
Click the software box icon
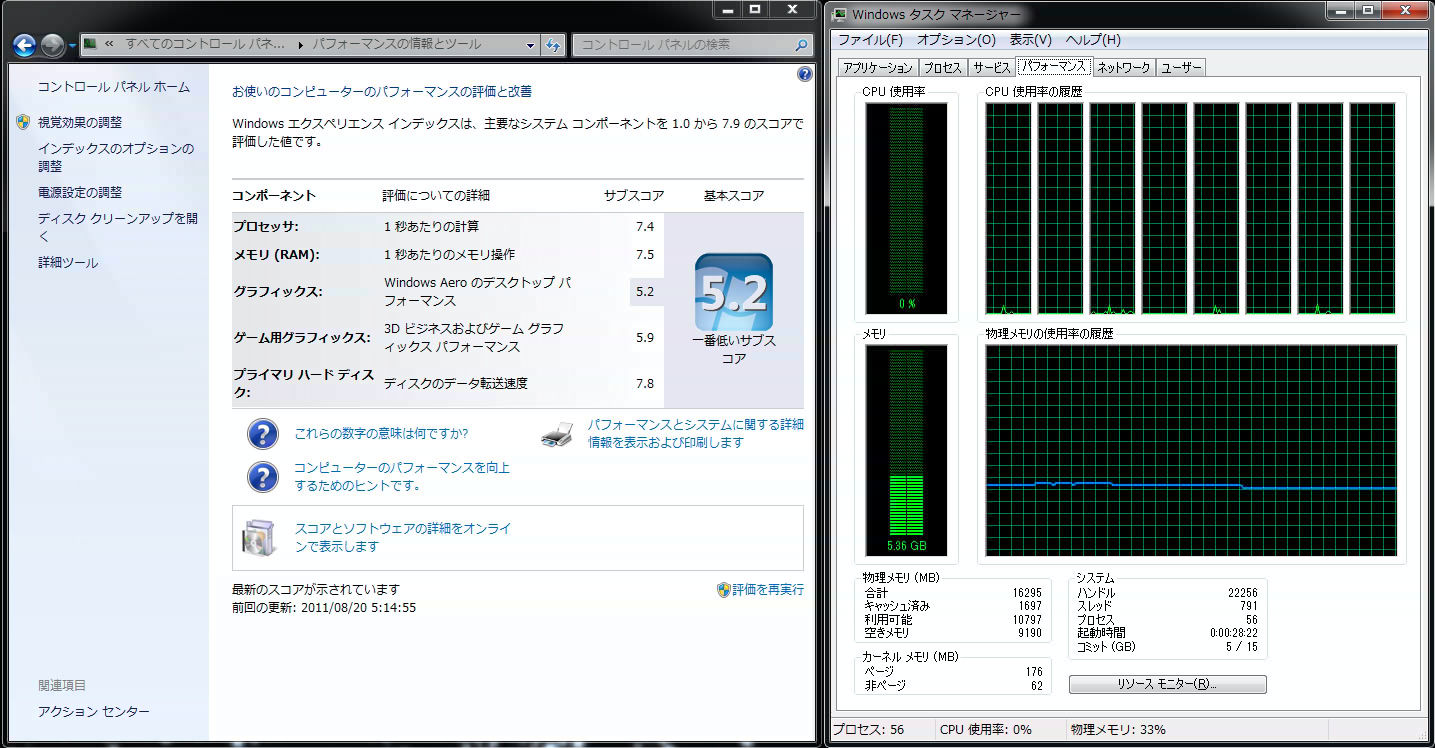coord(259,537)
